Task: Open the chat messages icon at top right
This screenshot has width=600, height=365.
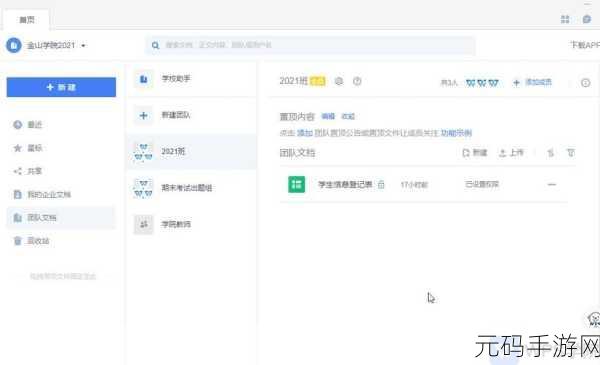Action: (x=587, y=19)
